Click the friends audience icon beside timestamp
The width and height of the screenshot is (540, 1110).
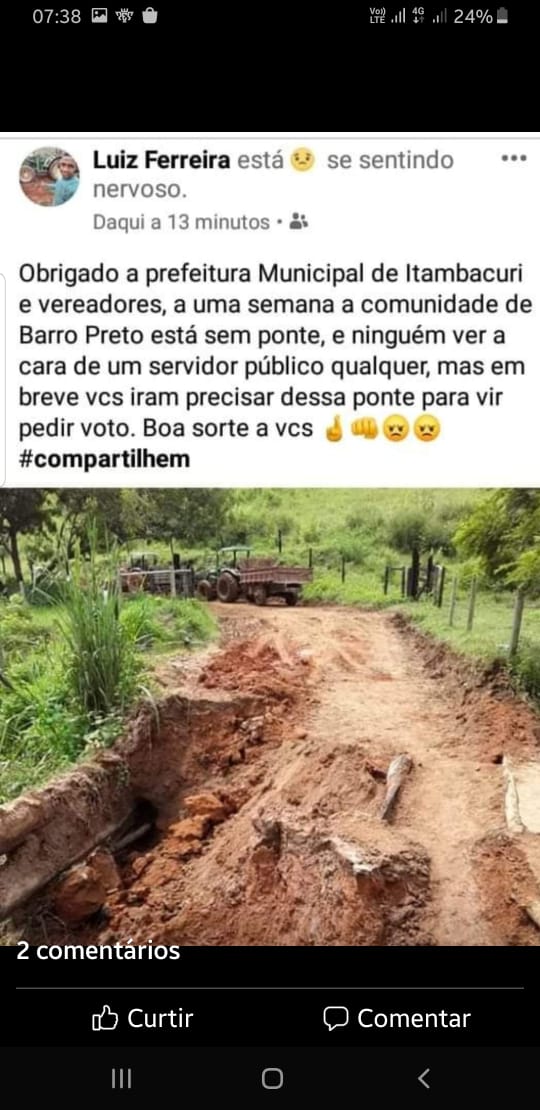tap(299, 222)
